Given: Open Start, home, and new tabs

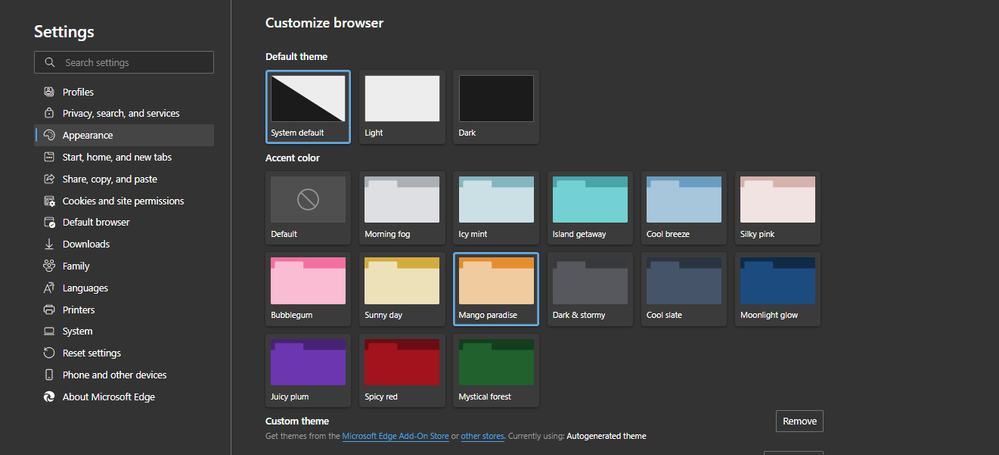Looking at the screenshot, I should [124, 157].
